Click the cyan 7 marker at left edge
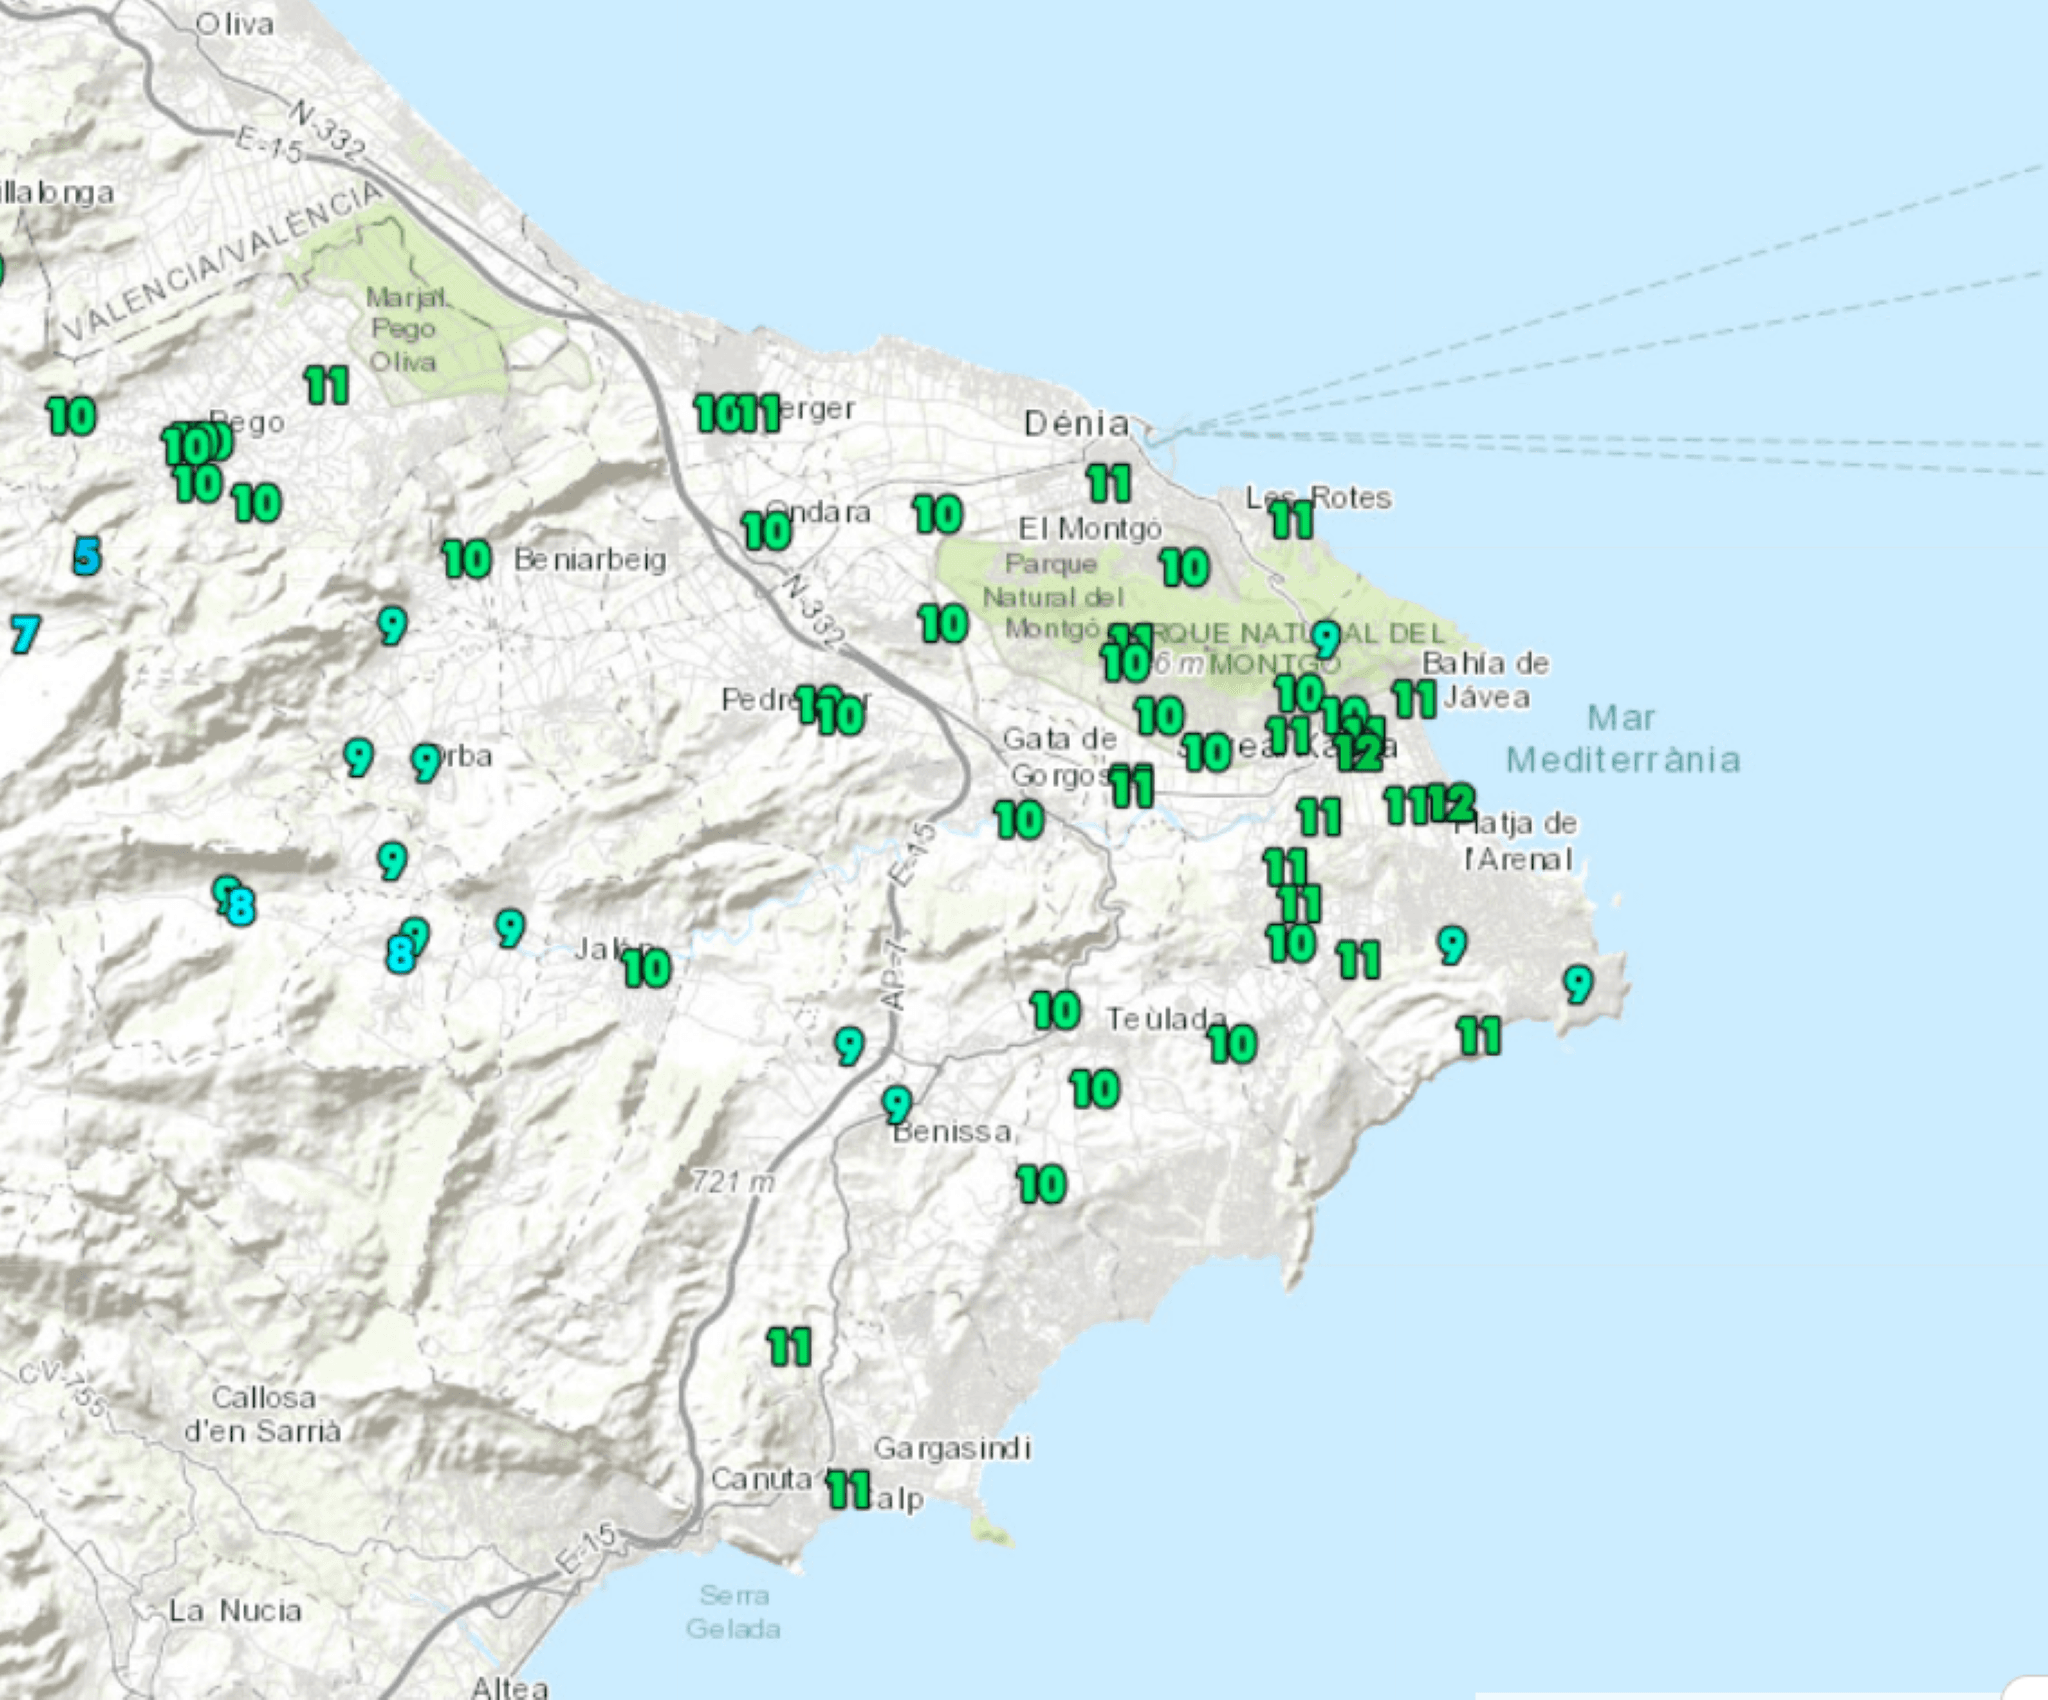 (x=25, y=634)
